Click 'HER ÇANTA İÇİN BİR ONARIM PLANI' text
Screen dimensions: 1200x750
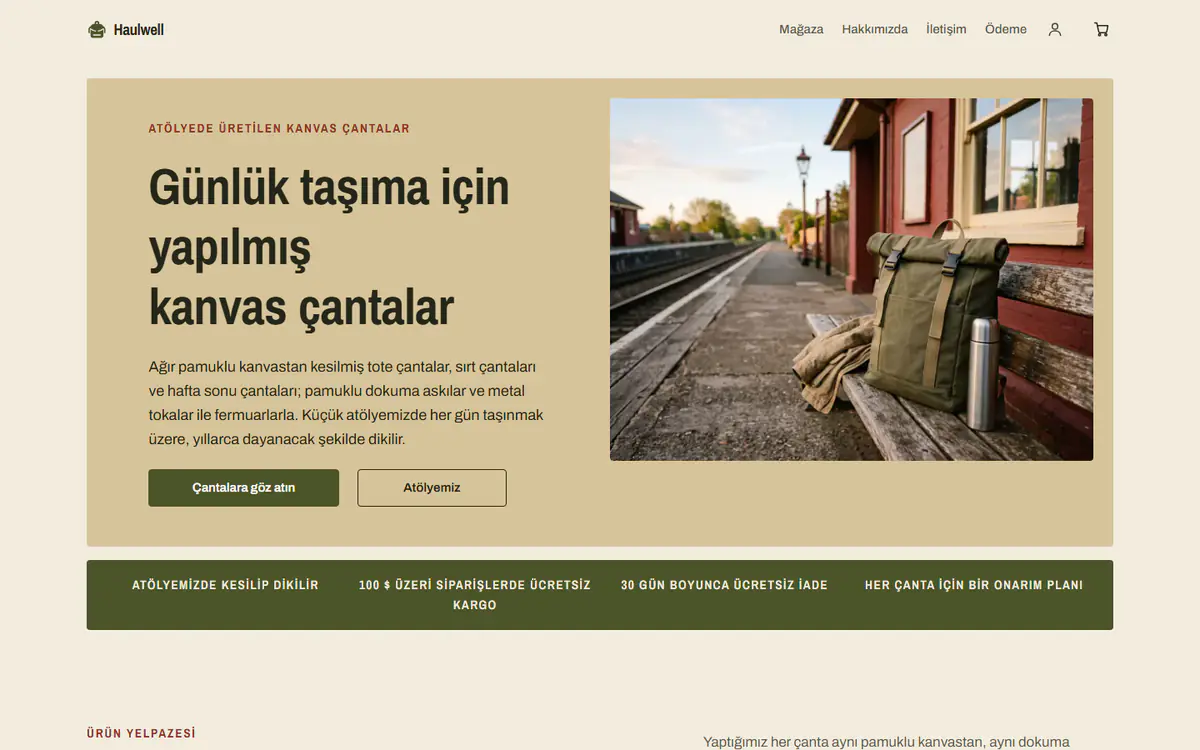(x=974, y=585)
